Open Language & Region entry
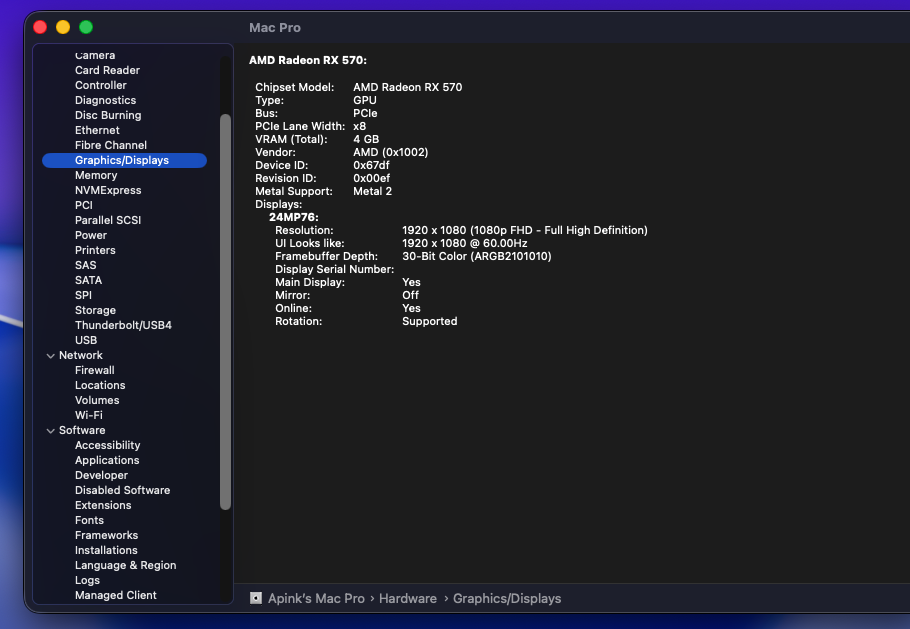Image resolution: width=910 pixels, height=629 pixels. pyautogui.click(x=125, y=566)
